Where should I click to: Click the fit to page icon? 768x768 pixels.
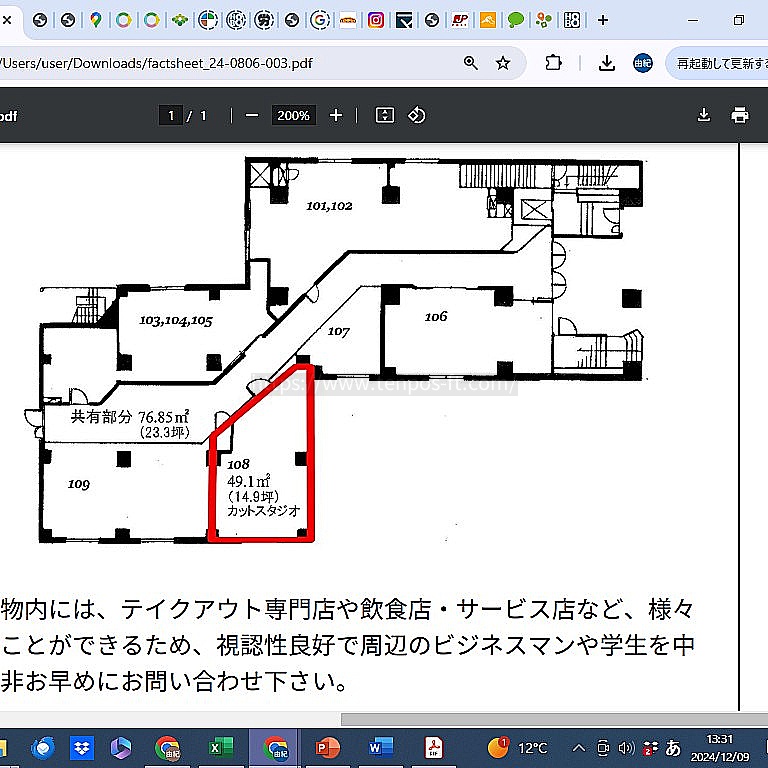pos(385,116)
